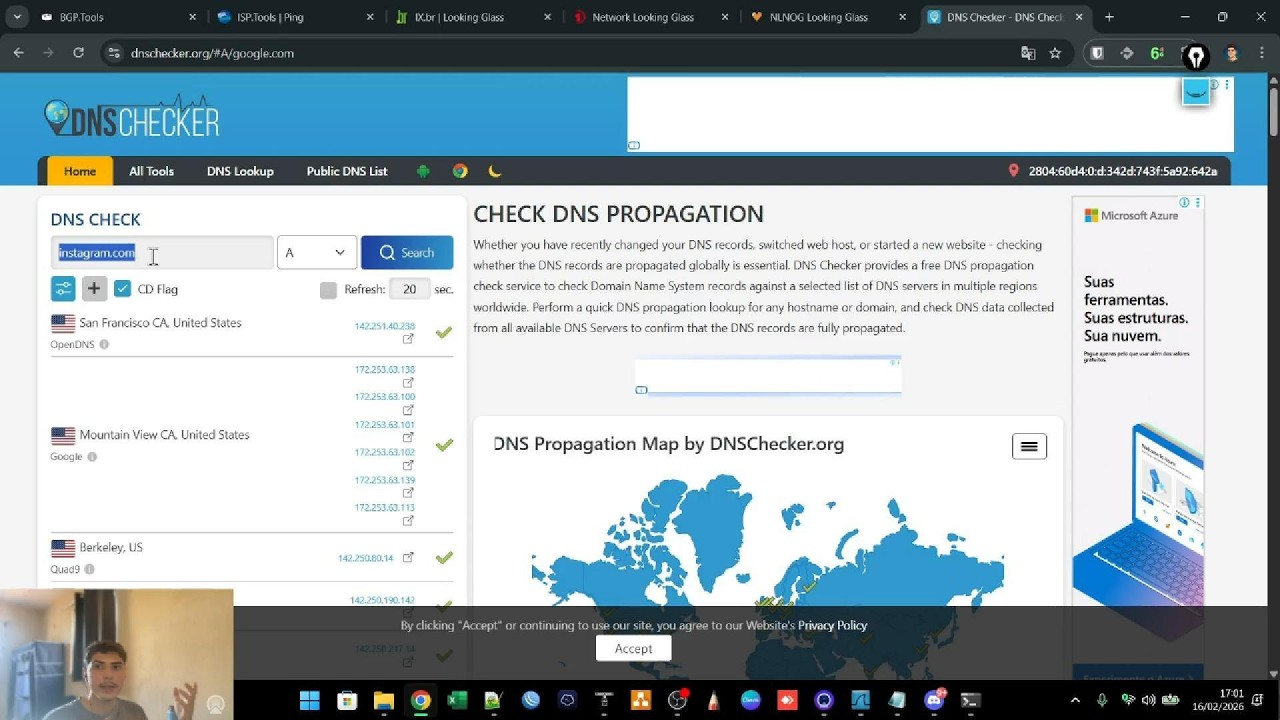The height and width of the screenshot is (720, 1280).
Task: Toggle the CD Flag checkbox
Action: 122,289
